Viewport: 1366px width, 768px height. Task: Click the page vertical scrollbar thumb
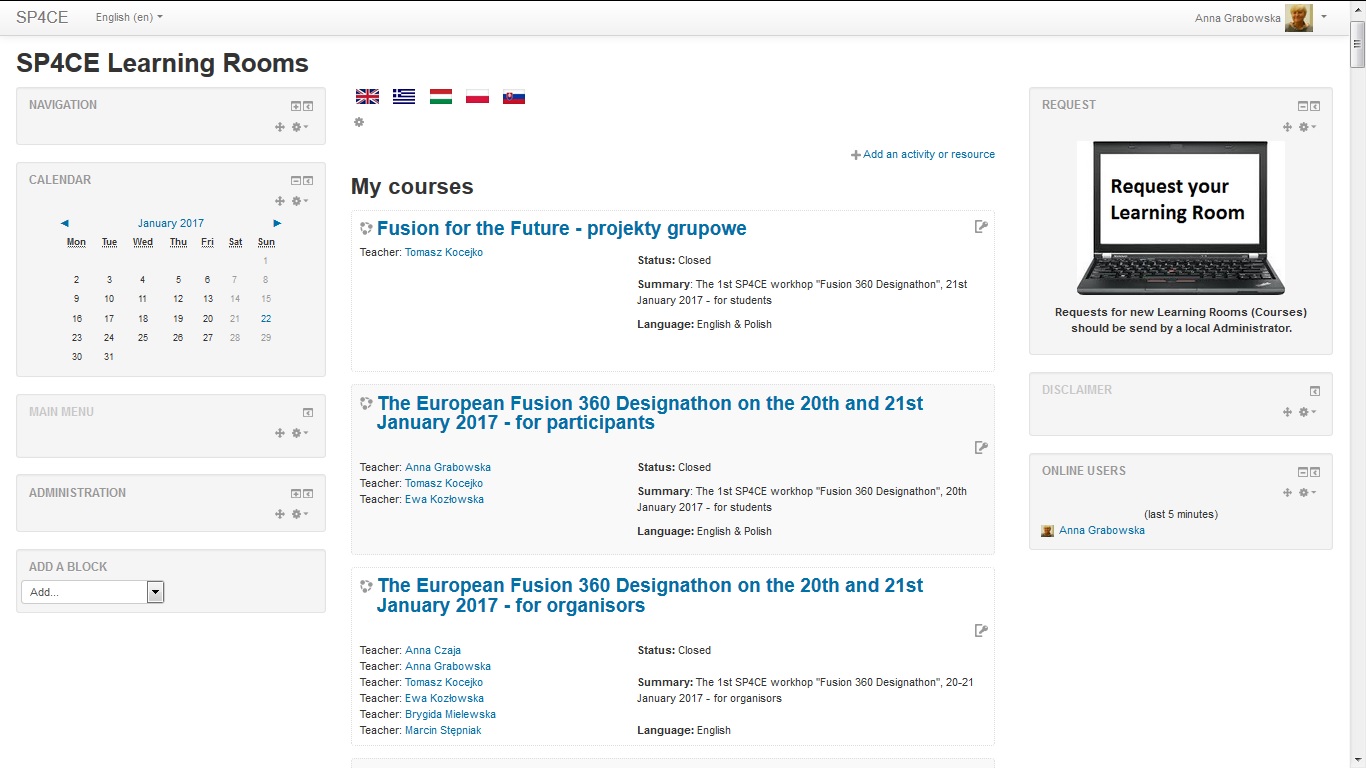pos(1357,44)
